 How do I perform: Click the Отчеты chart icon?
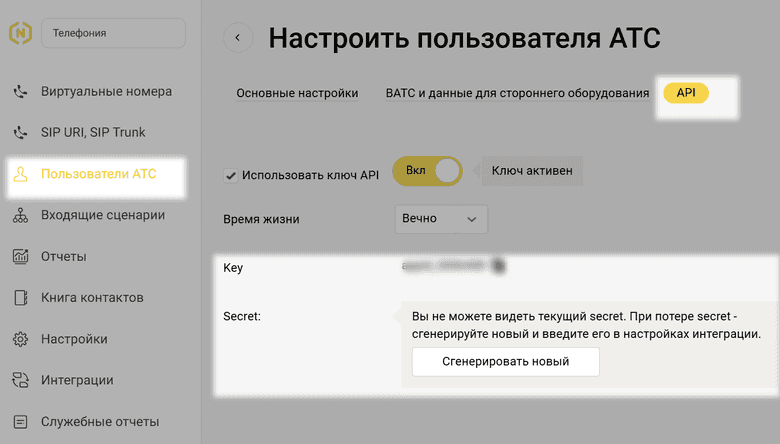click(20, 257)
